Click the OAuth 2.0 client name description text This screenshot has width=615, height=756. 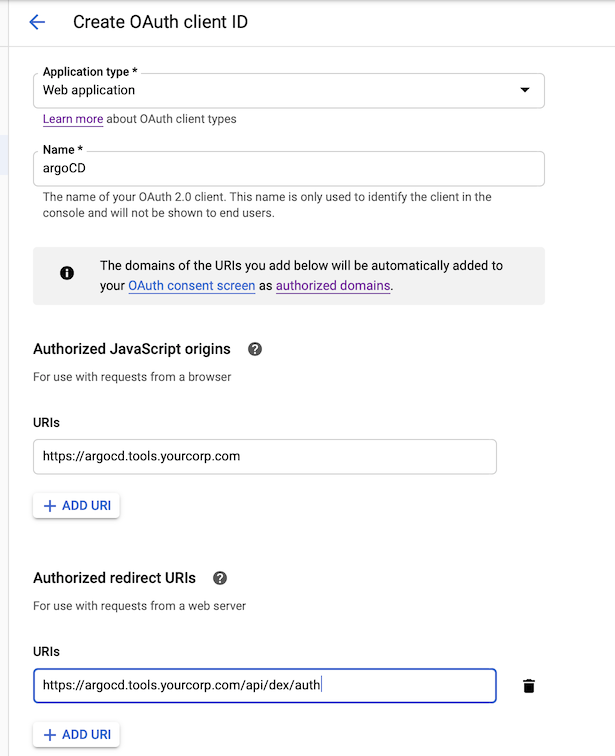[267, 205]
